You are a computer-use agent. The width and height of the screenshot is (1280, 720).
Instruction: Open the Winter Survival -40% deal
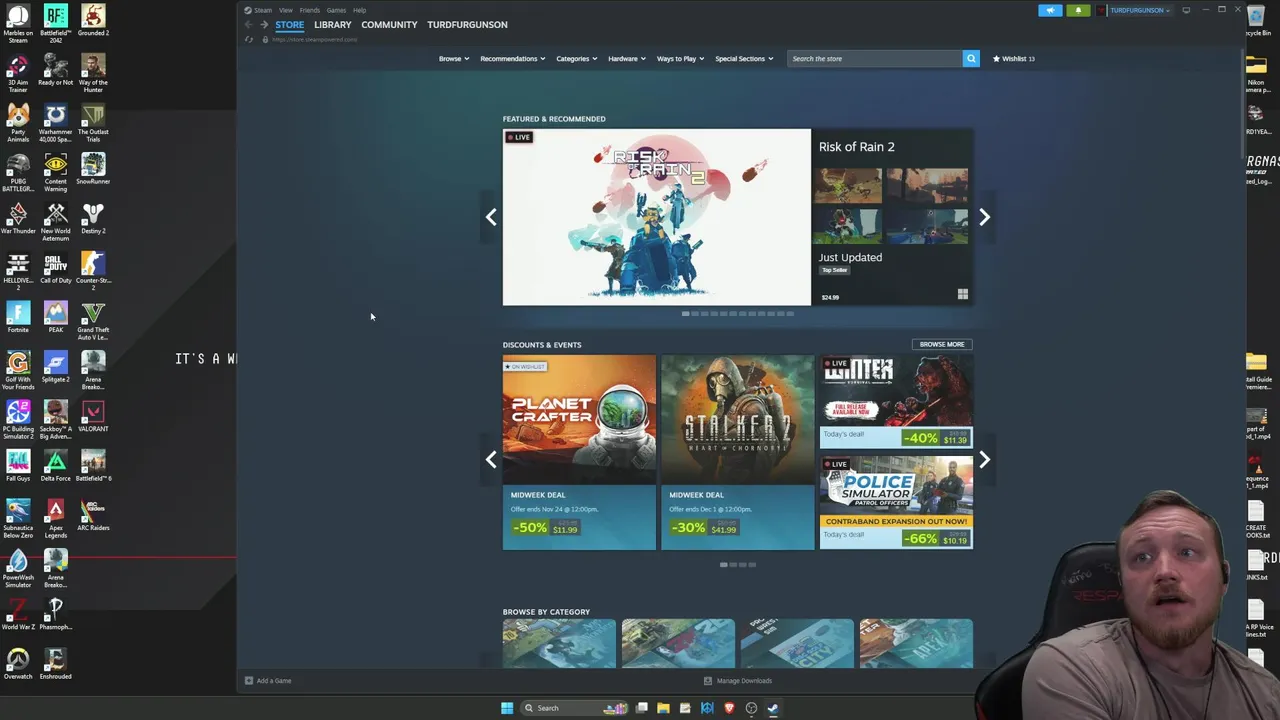(x=896, y=401)
